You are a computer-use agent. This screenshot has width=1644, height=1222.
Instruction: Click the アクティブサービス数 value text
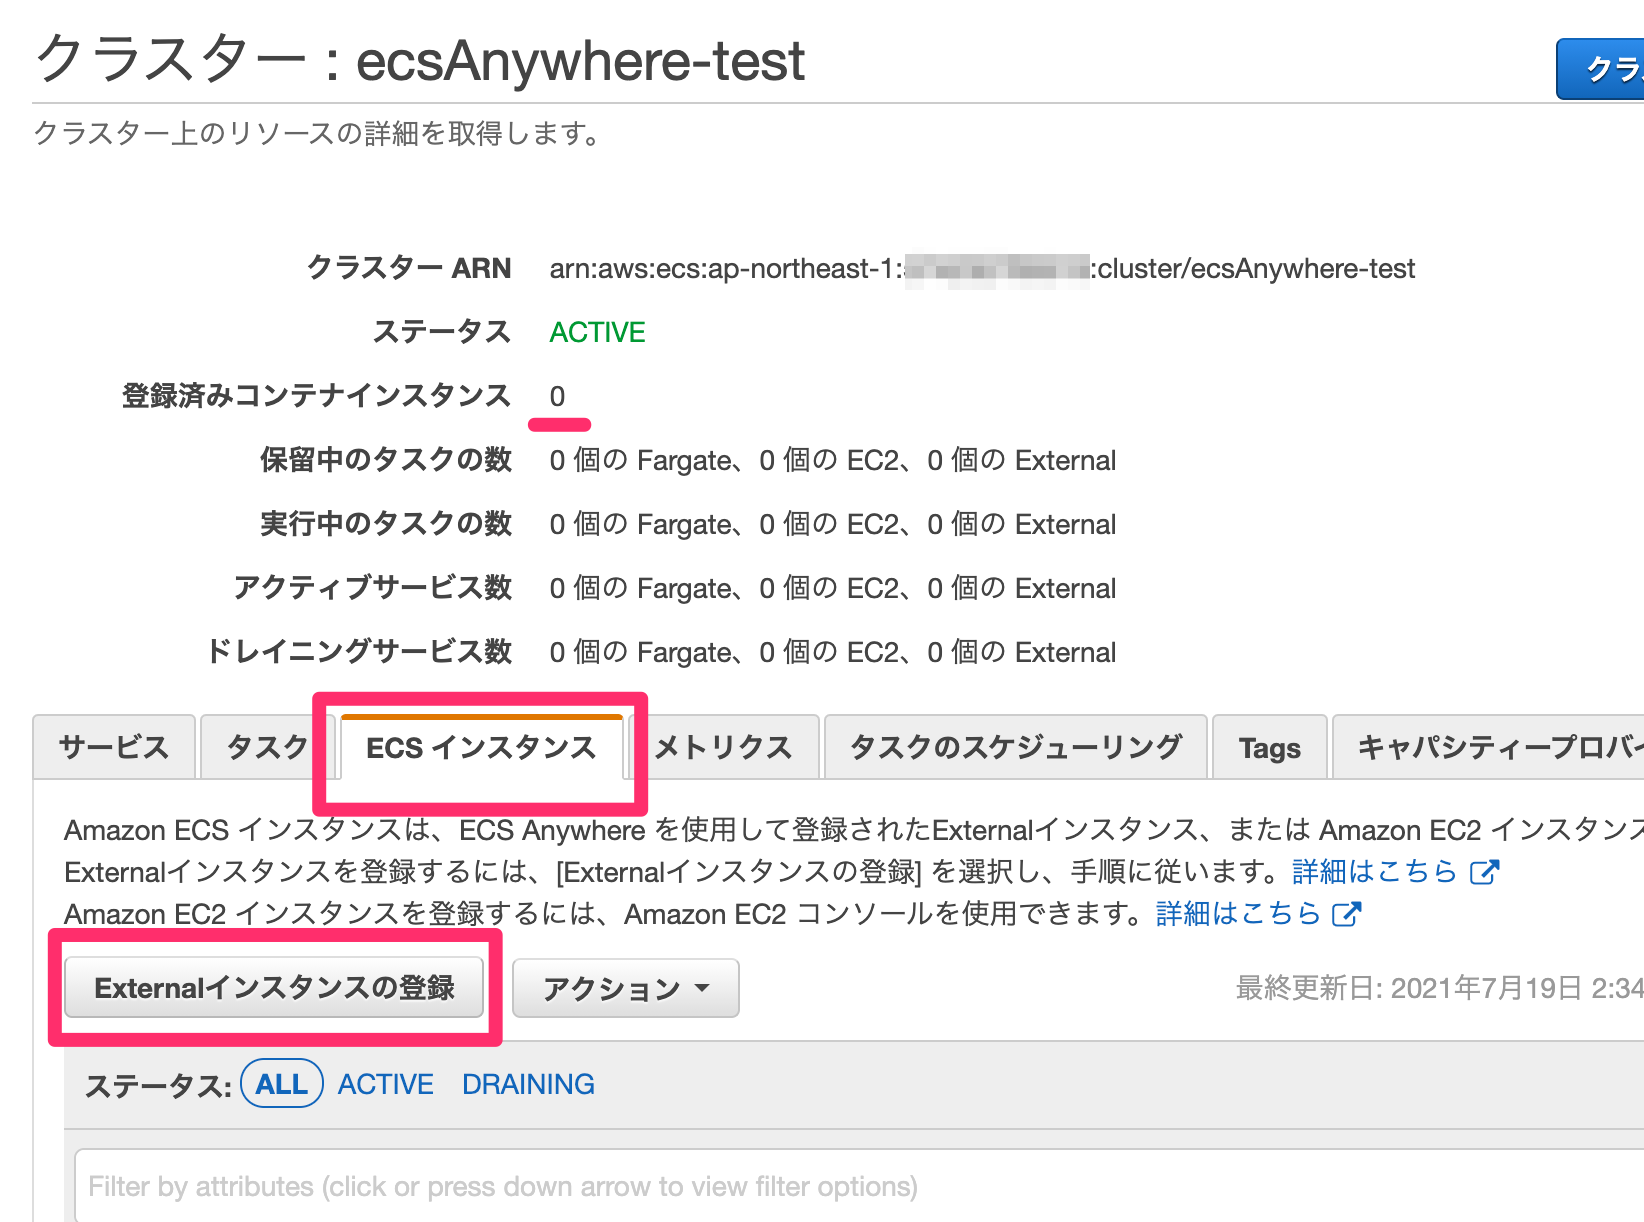833,588
